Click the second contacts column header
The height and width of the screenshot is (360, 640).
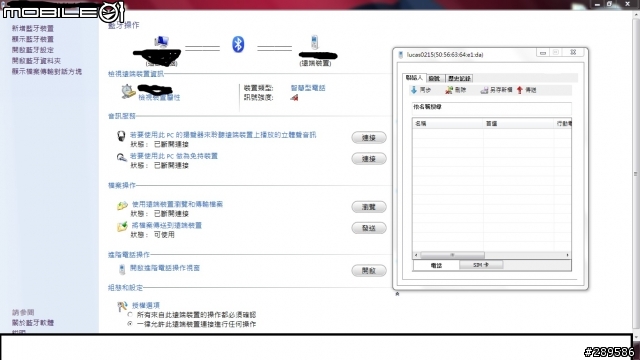click(x=518, y=123)
